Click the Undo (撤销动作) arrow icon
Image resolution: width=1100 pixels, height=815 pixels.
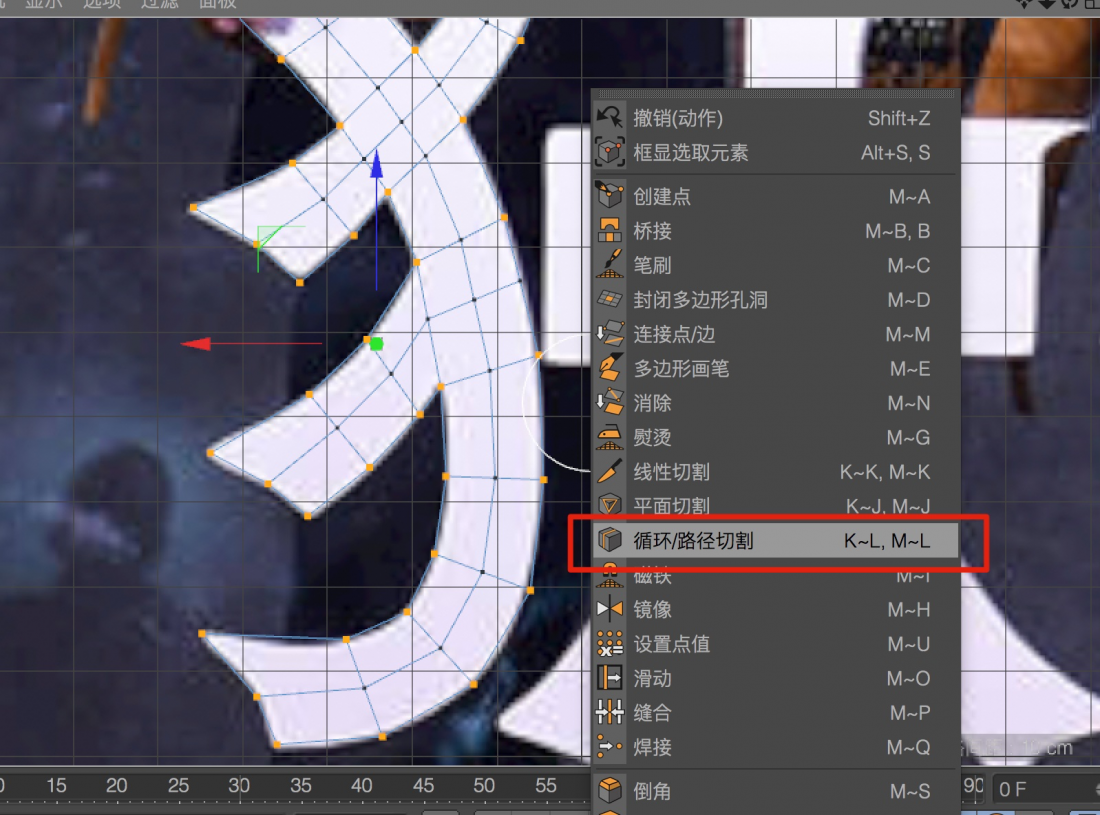coord(609,118)
